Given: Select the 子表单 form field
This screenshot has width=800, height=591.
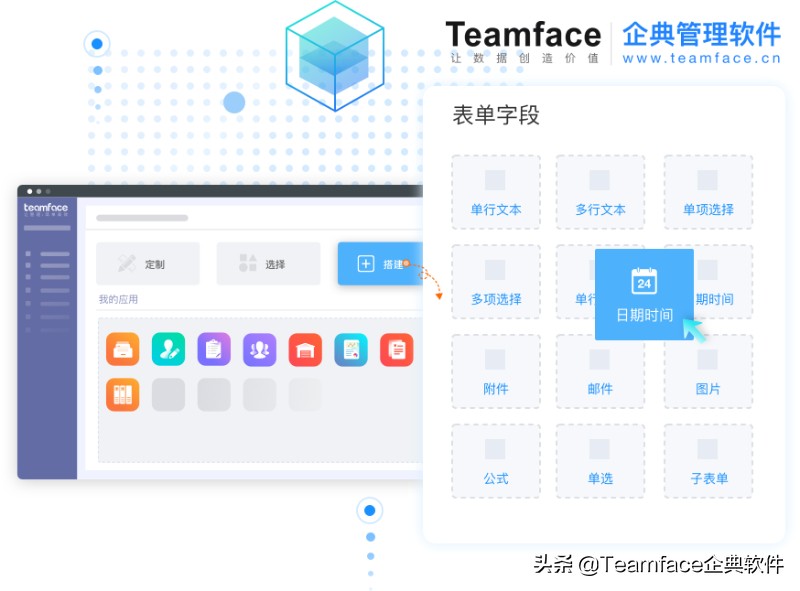Looking at the screenshot, I should [x=708, y=461].
